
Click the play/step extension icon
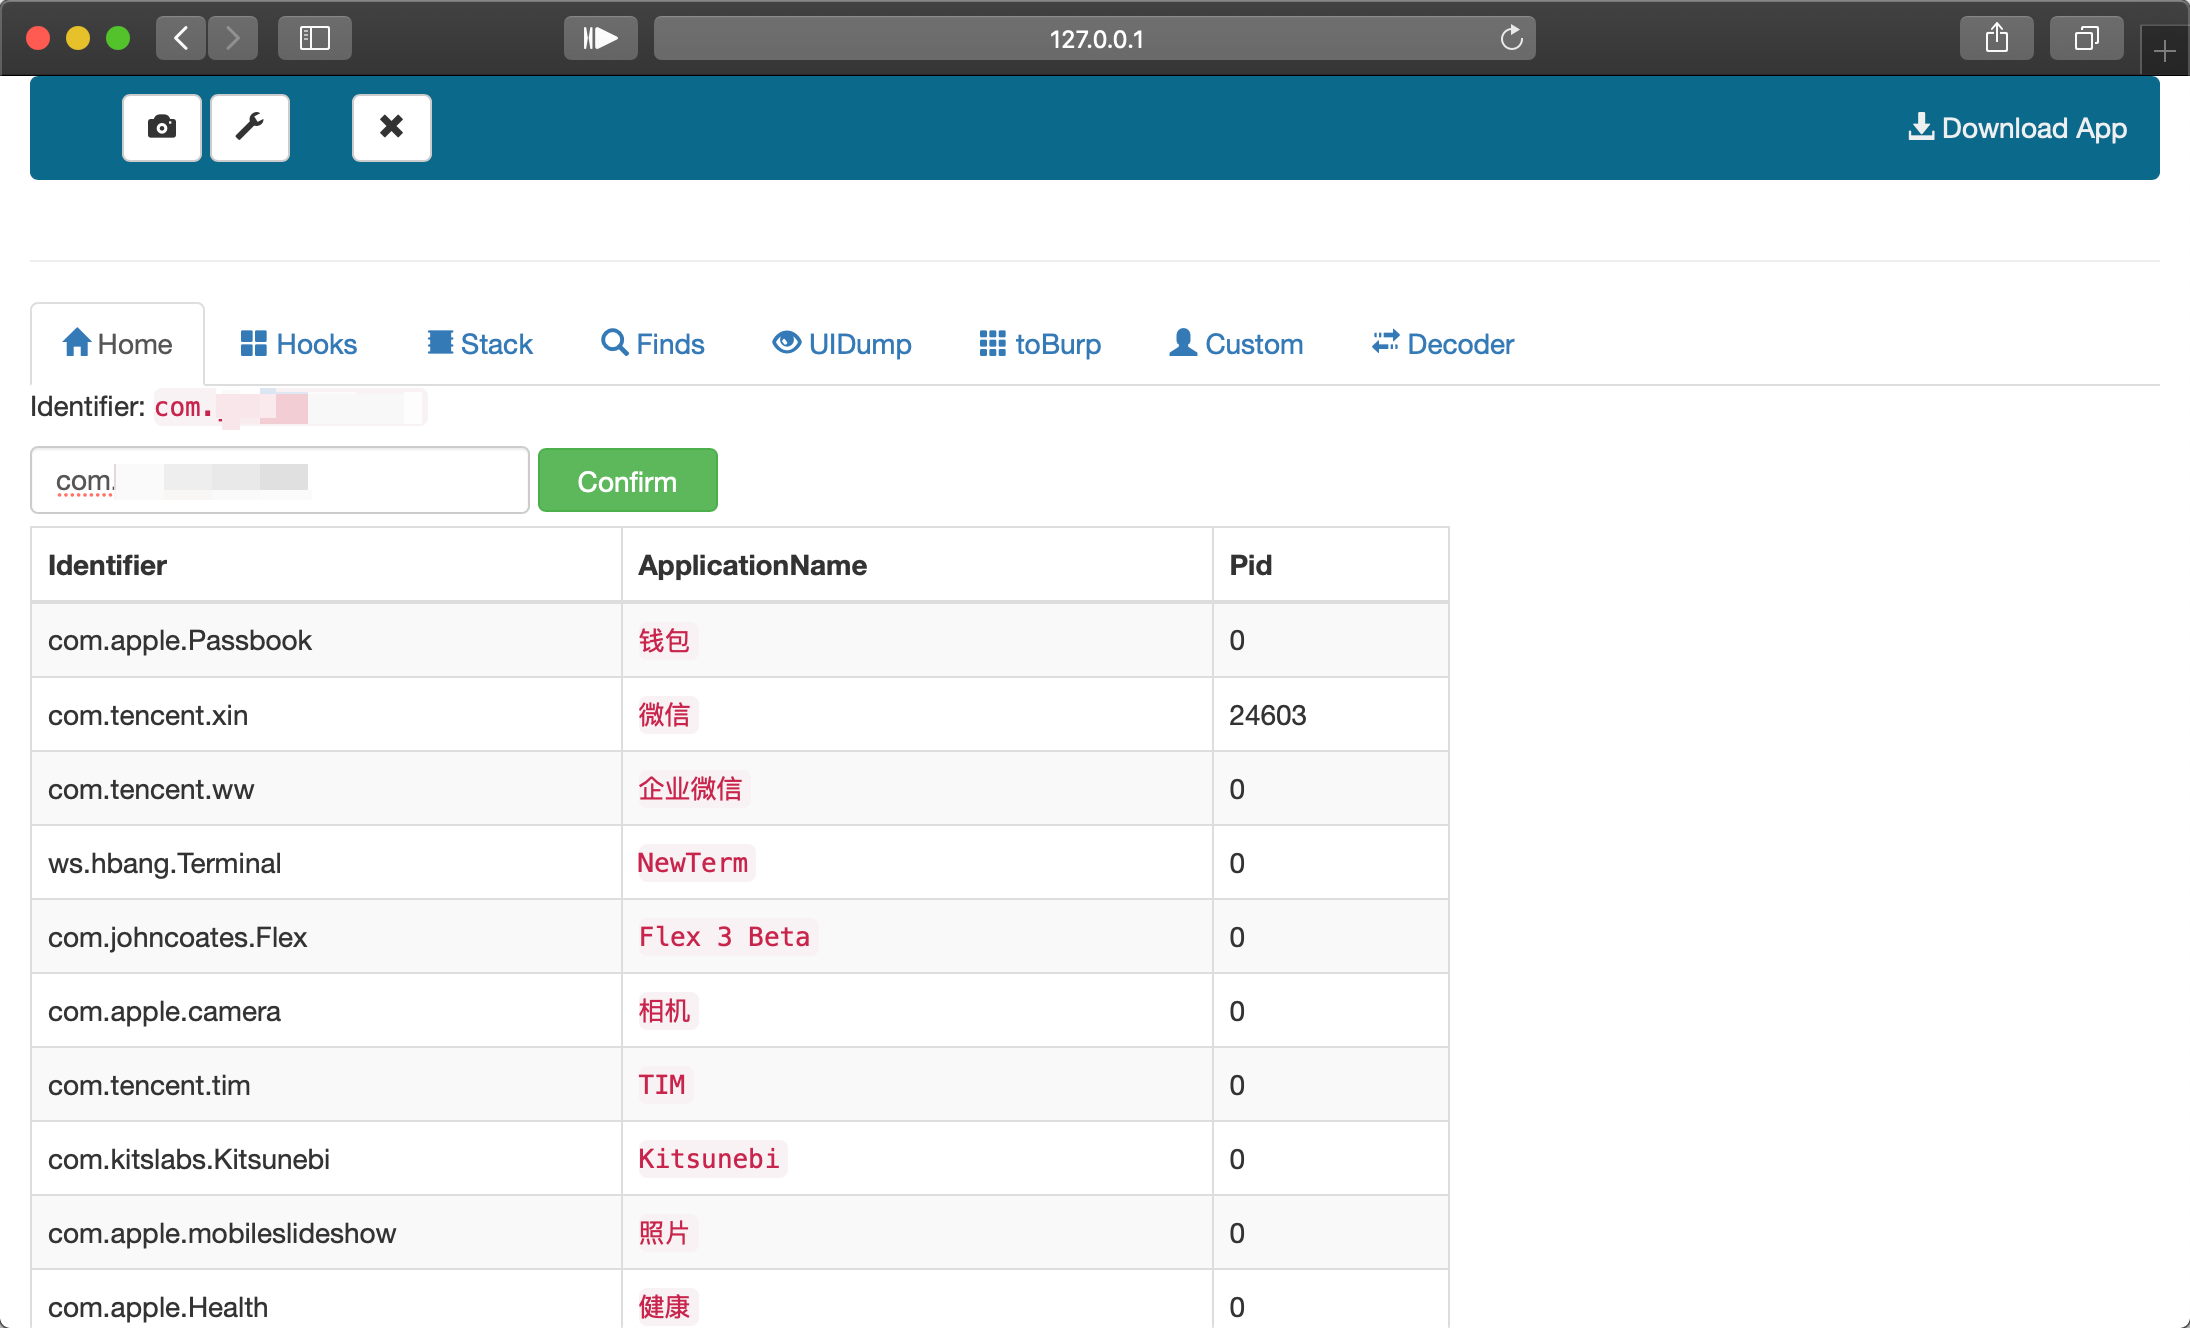pyautogui.click(x=600, y=38)
